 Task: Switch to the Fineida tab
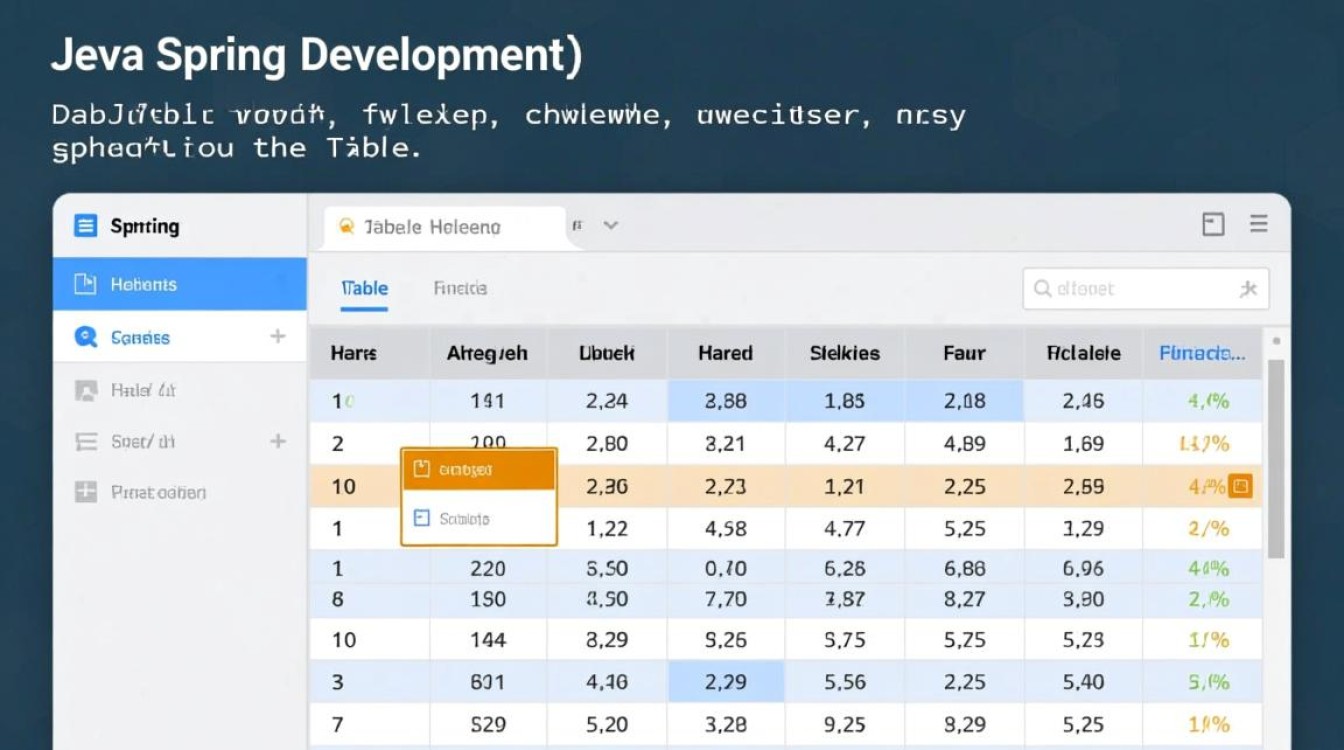point(460,288)
